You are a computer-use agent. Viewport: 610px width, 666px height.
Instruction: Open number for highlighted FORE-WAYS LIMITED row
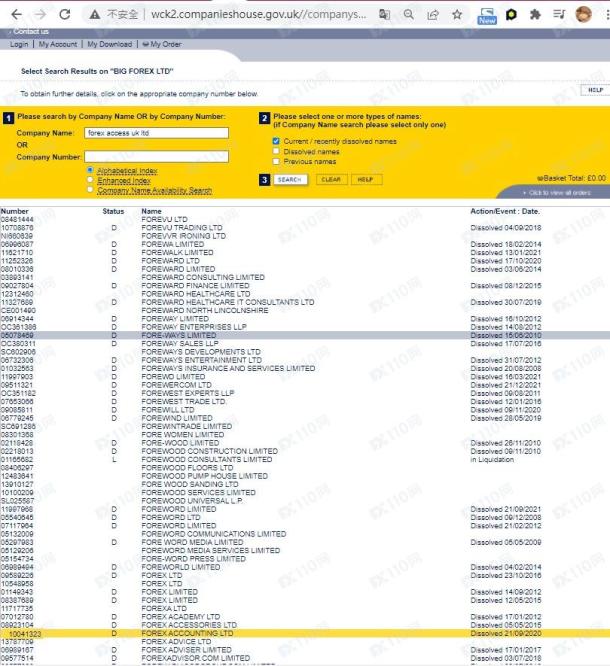point(17,336)
